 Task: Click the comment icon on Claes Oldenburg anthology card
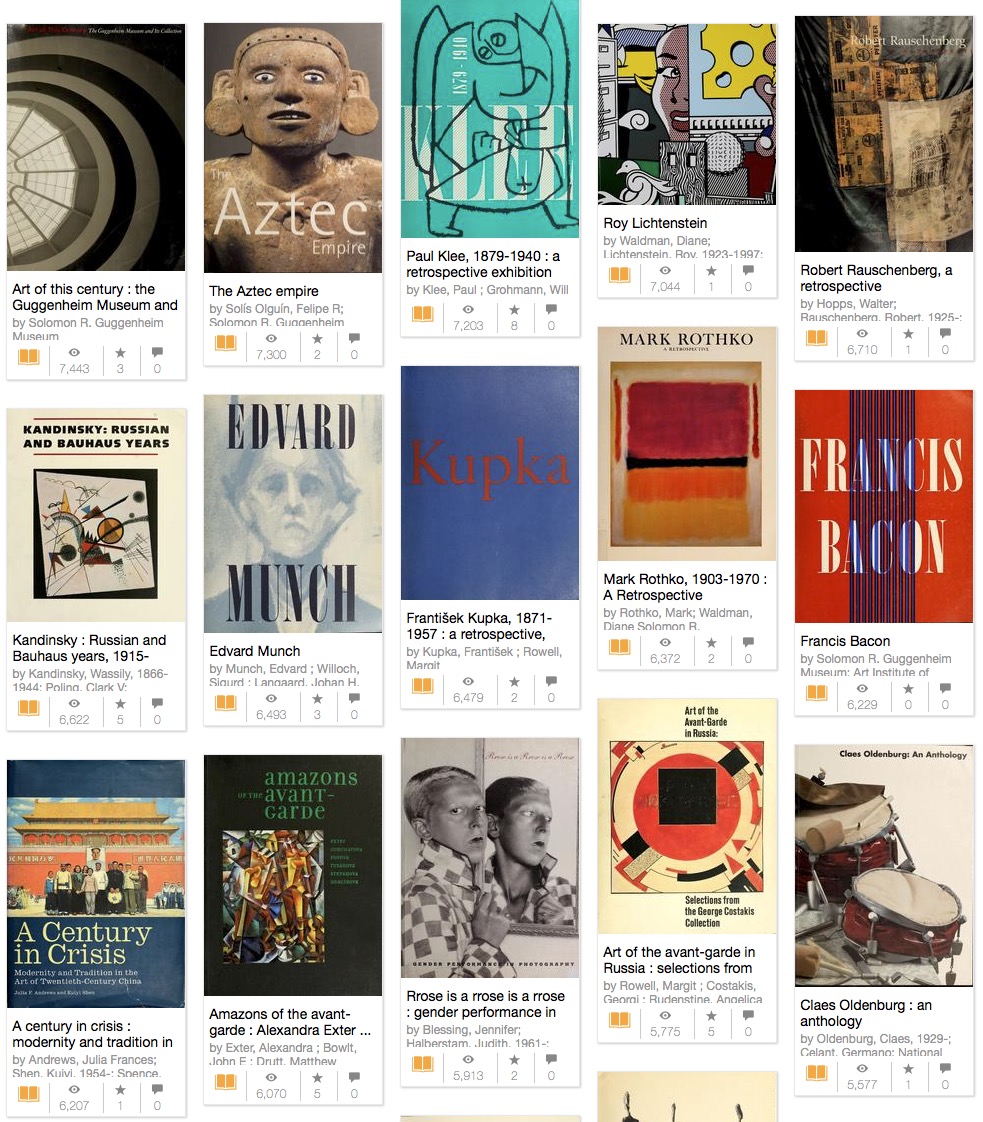tap(945, 1068)
